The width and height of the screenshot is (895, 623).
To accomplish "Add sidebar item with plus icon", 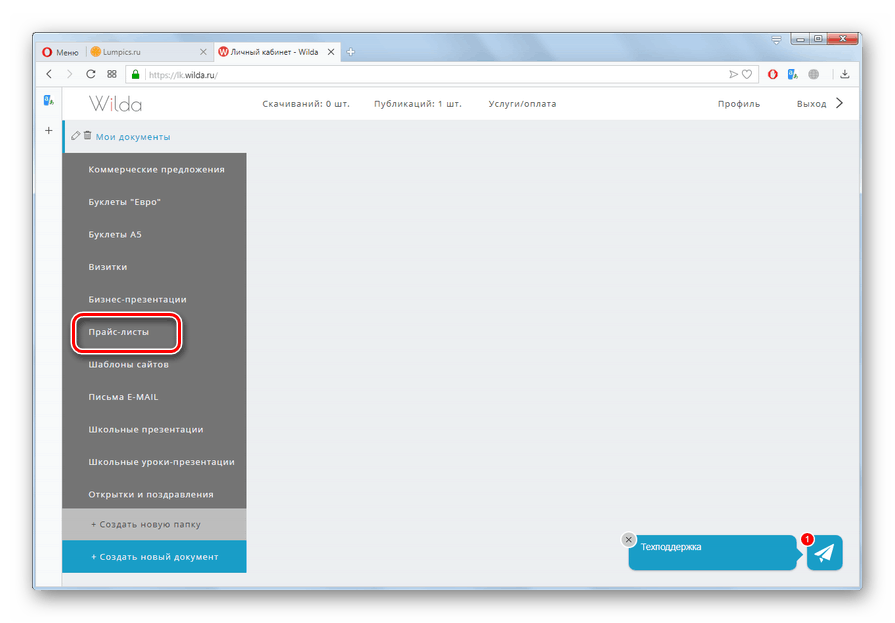I will coord(49,131).
